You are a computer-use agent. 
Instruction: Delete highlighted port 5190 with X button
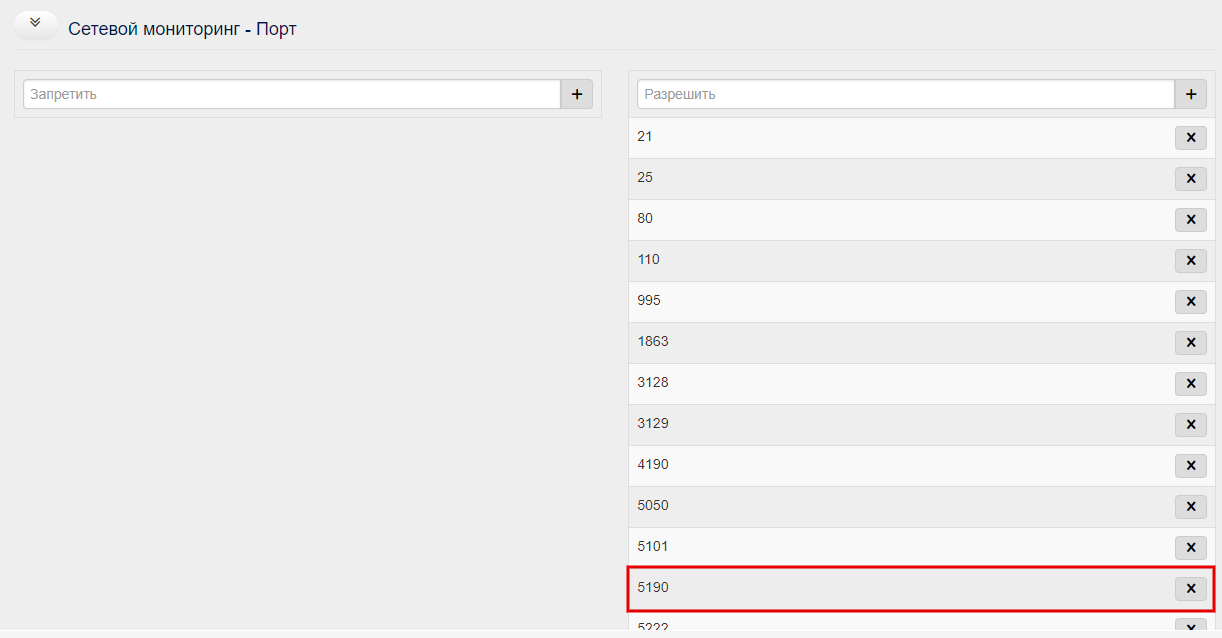click(1190, 589)
